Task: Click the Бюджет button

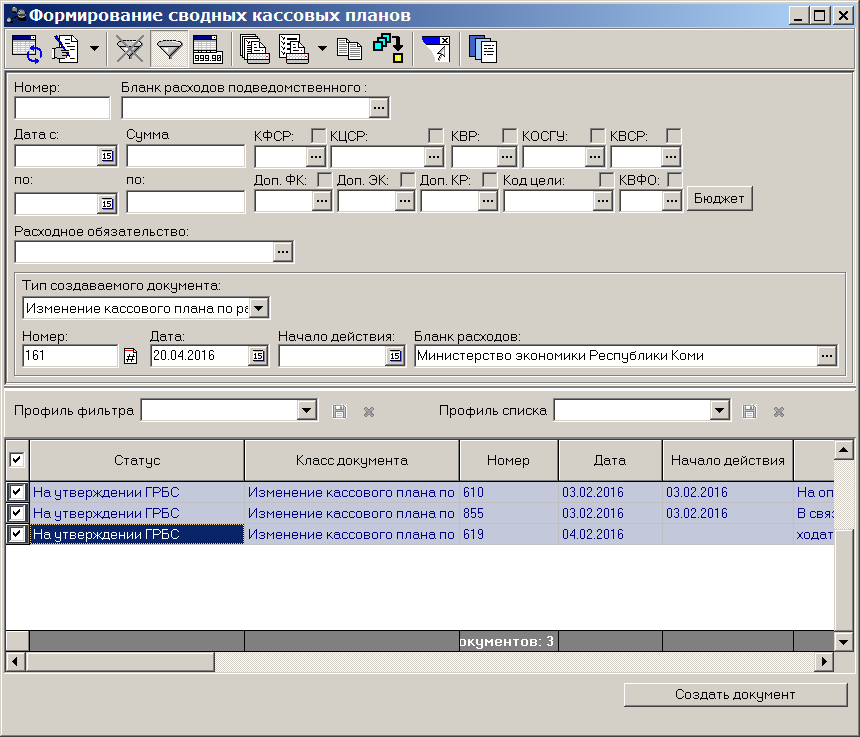Action: [x=719, y=199]
